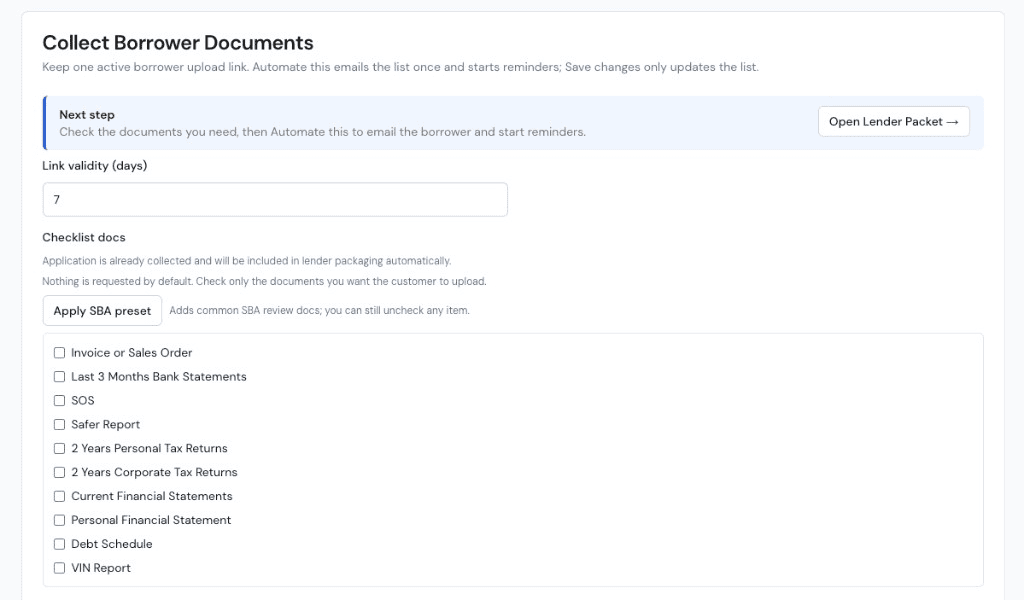Click the 'Adds common SBA review docs' hint
Viewport: 1024px width, 600px height.
319,311
